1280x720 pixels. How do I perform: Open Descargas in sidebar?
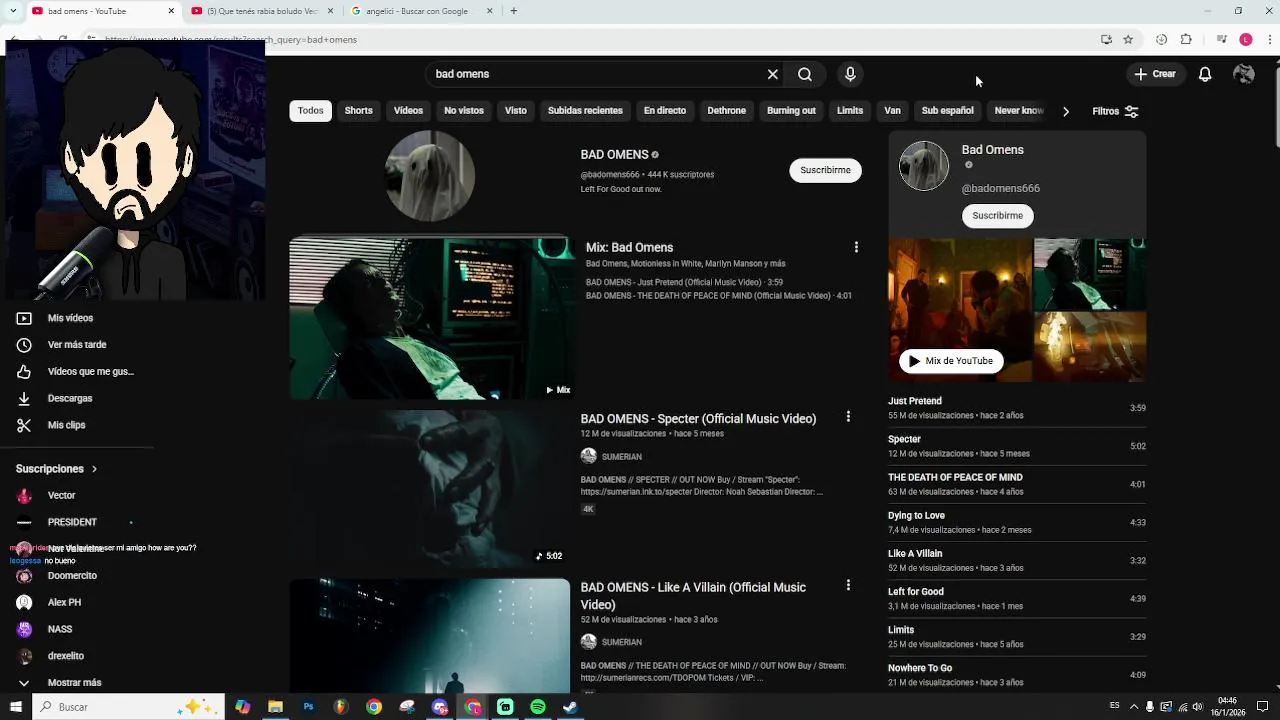(70, 398)
